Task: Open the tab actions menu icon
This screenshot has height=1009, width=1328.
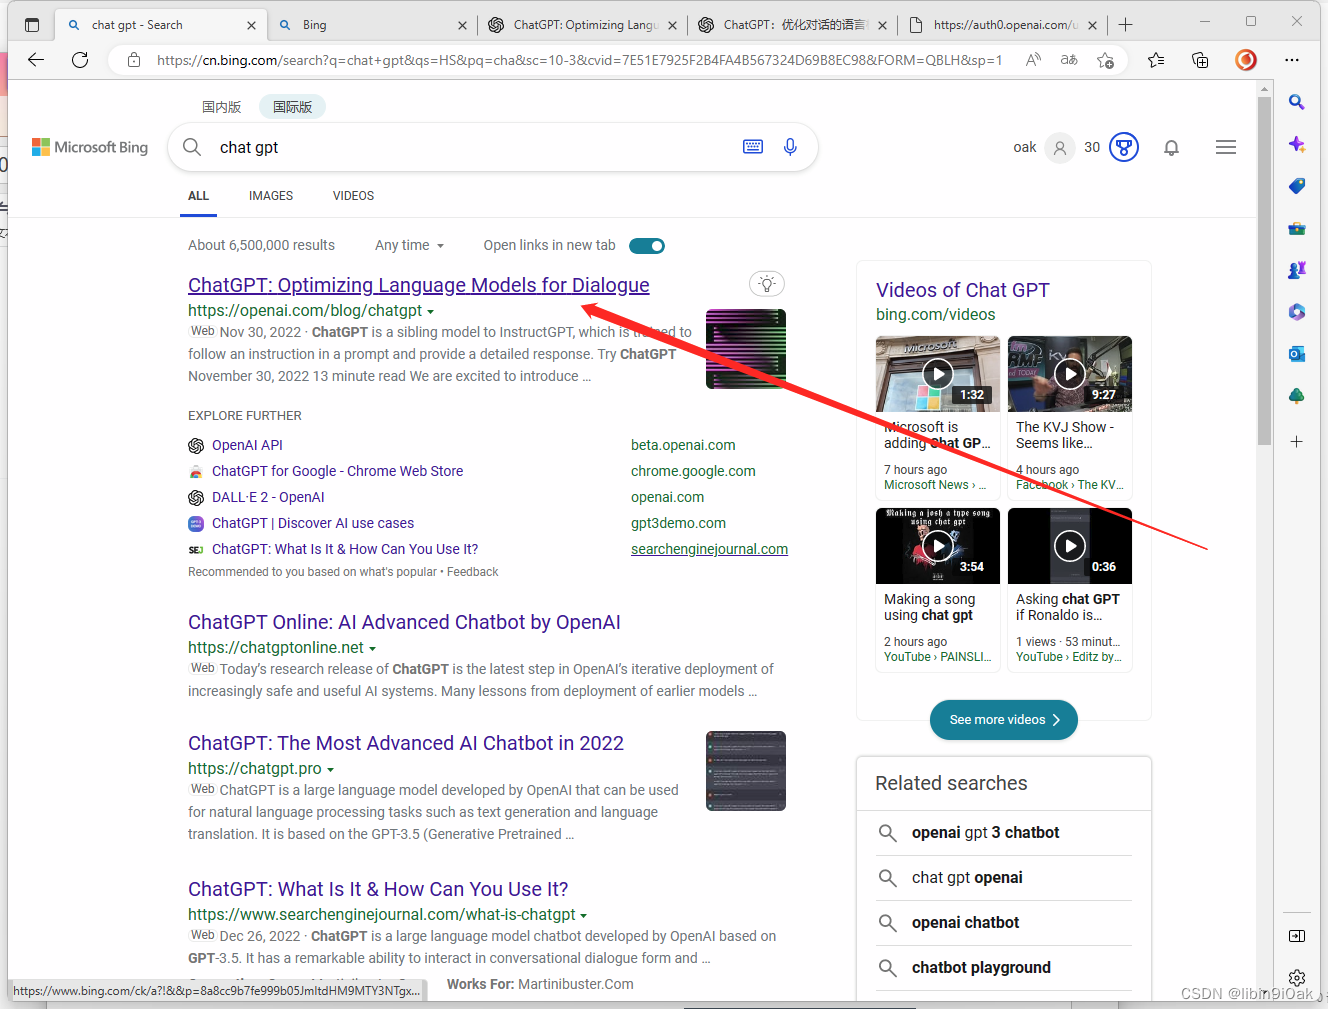Action: click(32, 25)
